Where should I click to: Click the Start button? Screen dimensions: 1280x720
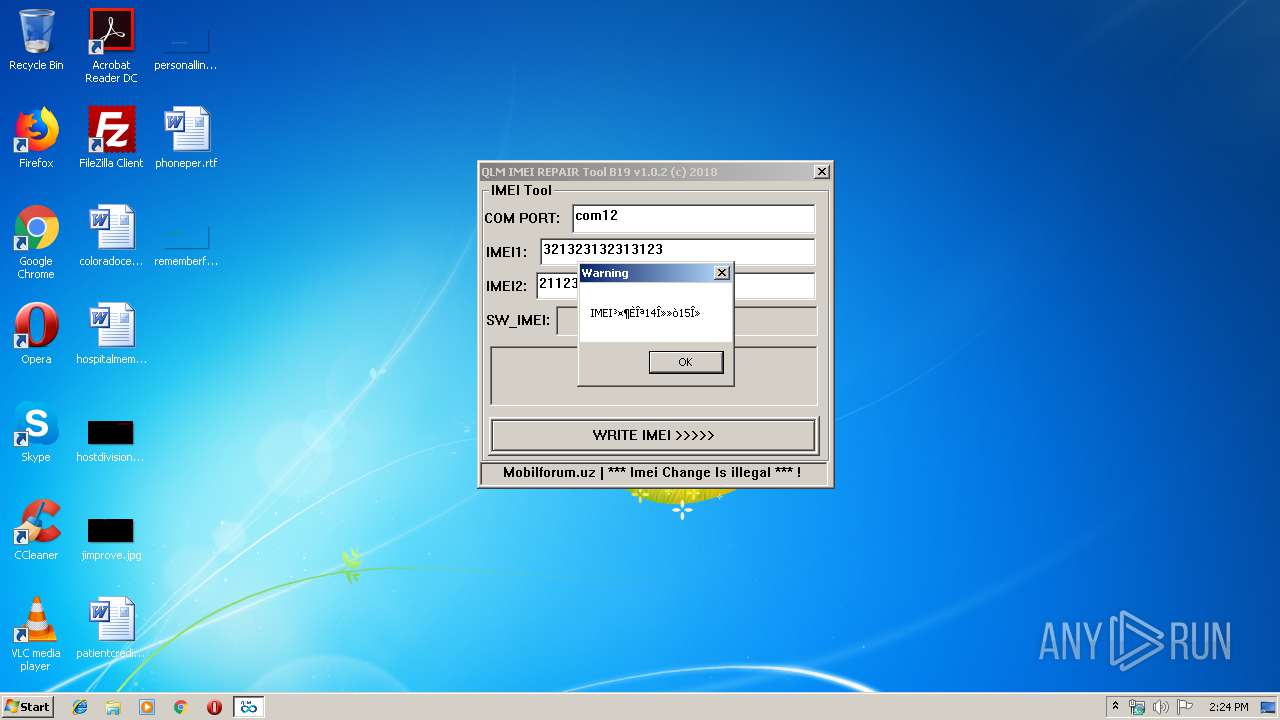(x=27, y=707)
